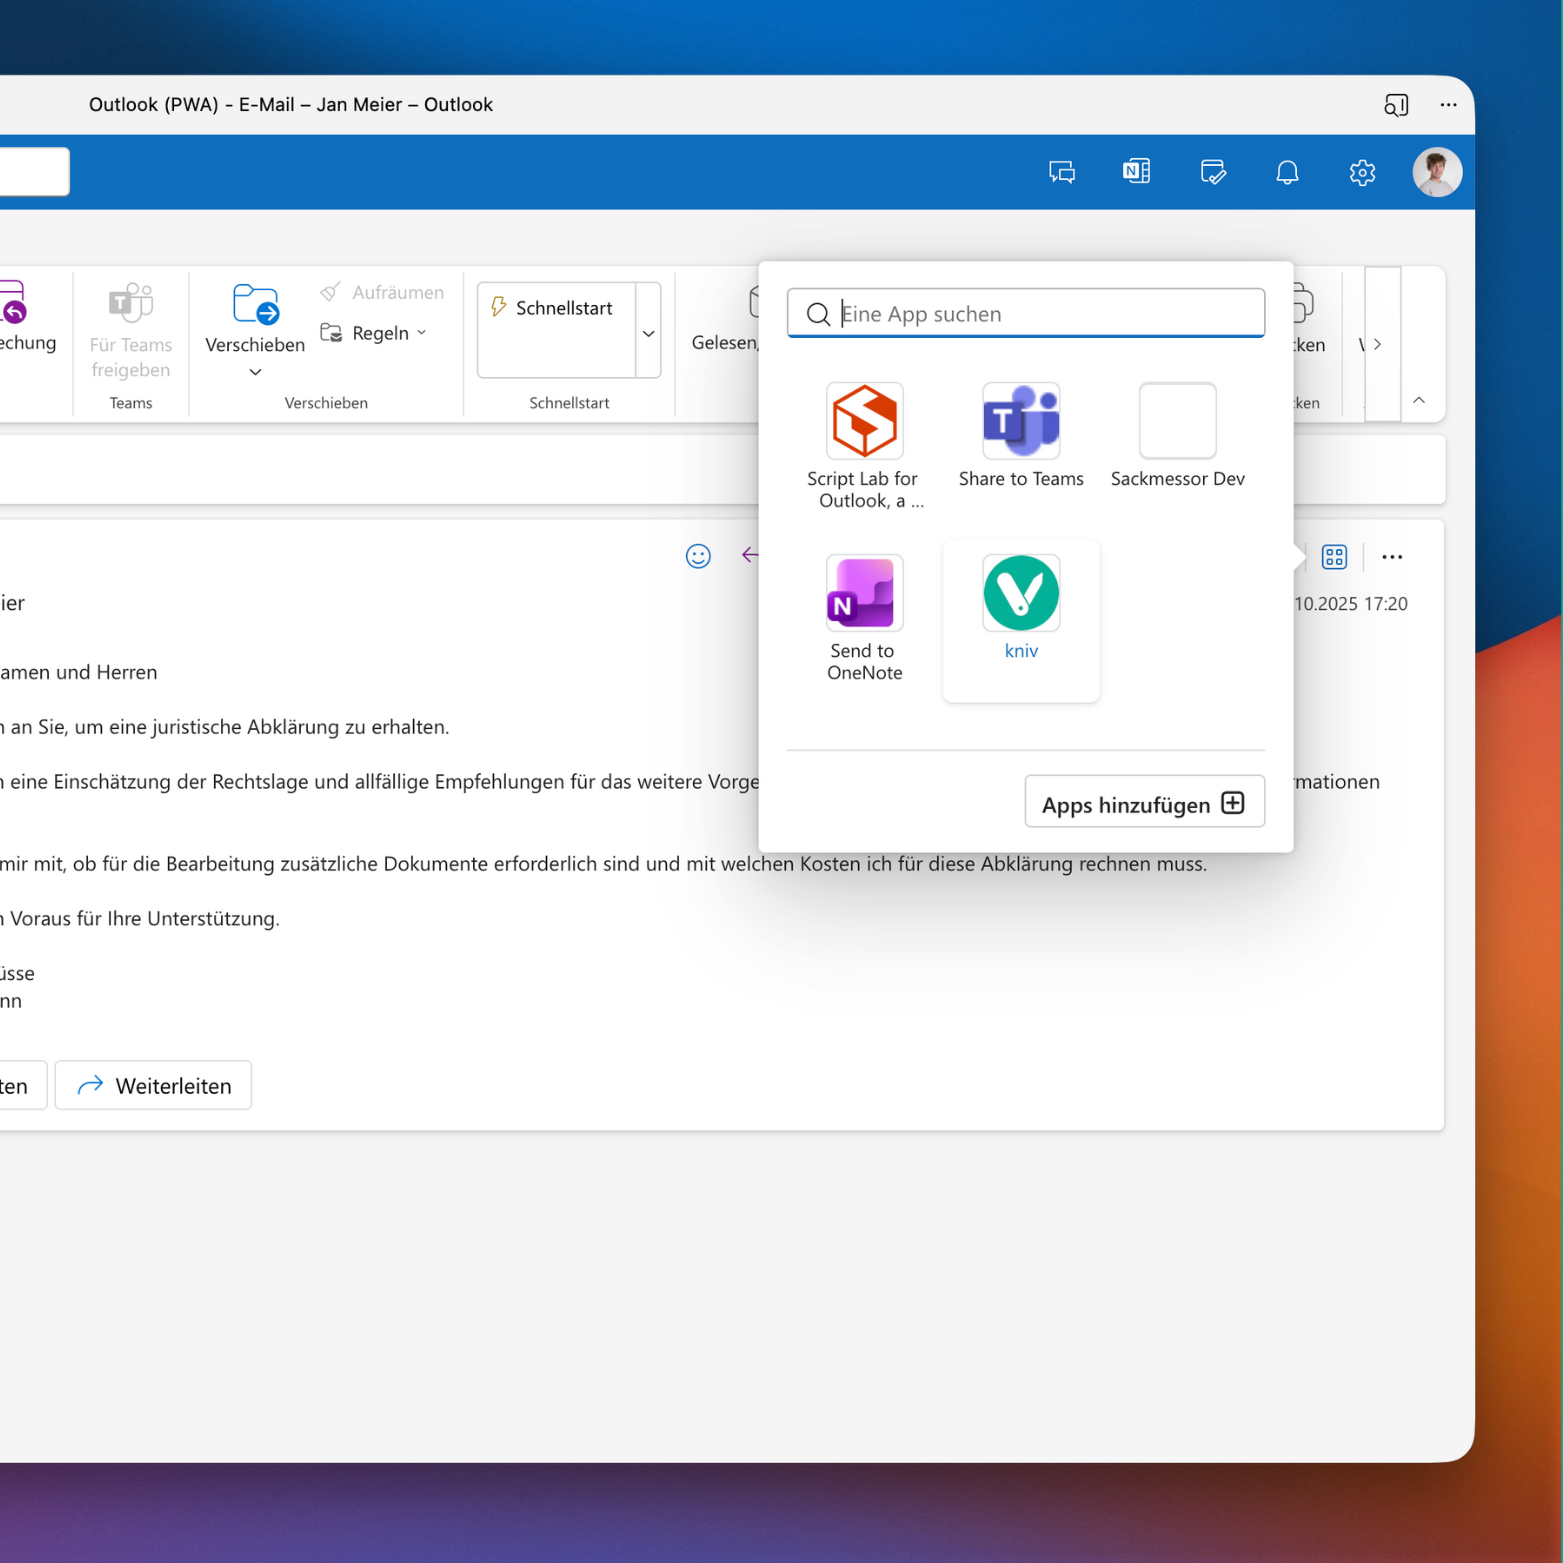The image size is (1563, 1563).
Task: React with the smiley emoji icon
Action: point(698,556)
